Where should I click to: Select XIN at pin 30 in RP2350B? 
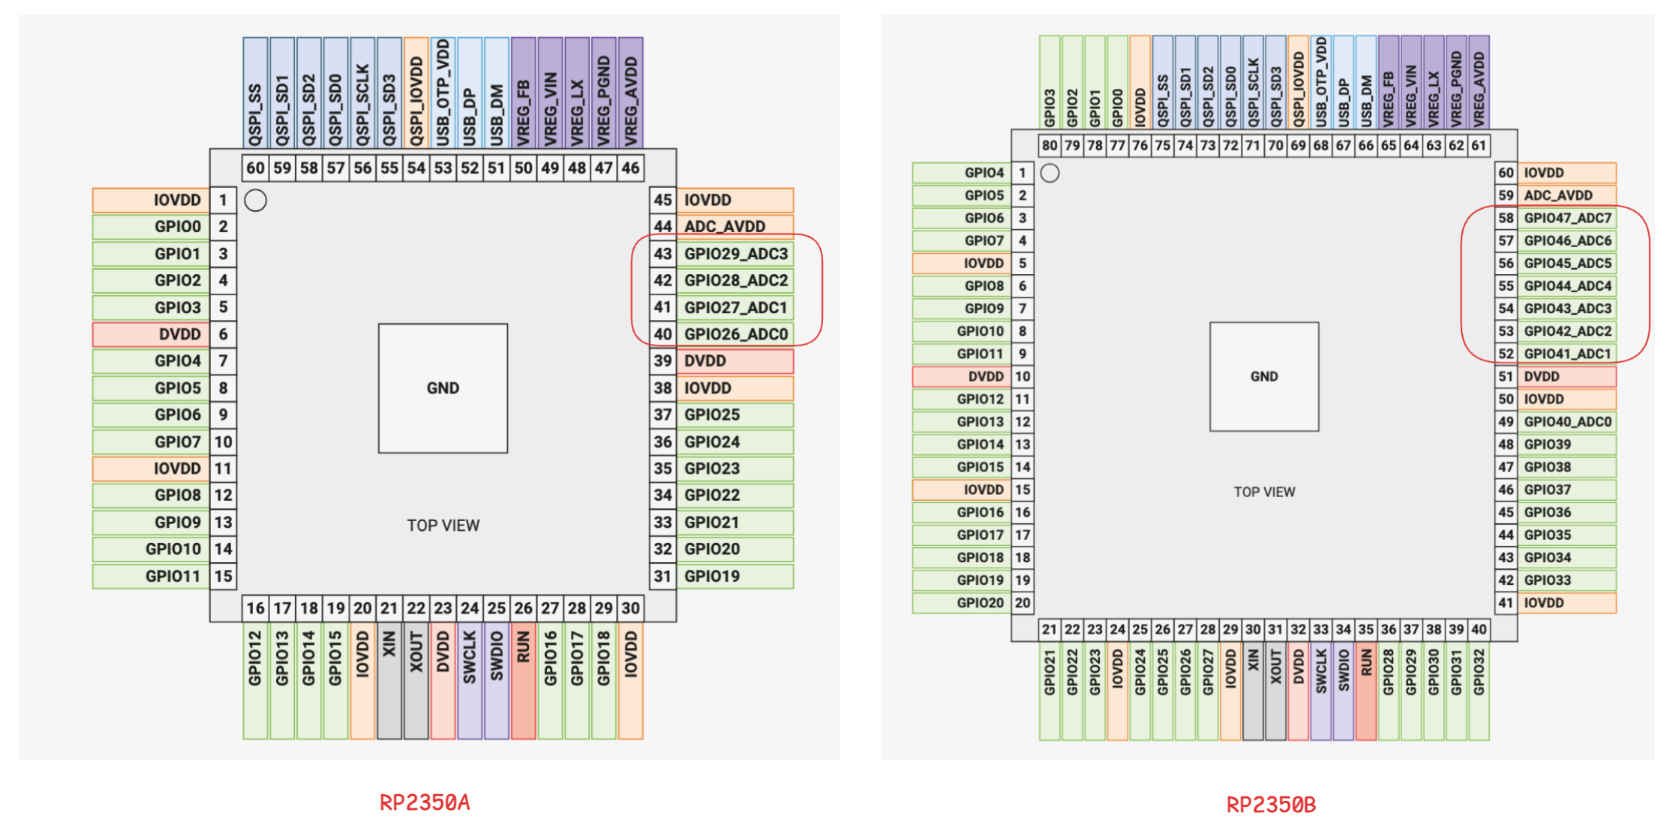1253,691
